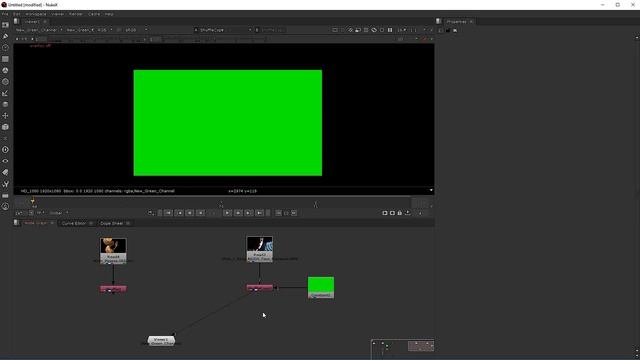
Task: Go to the first frame
Action: point(169,213)
